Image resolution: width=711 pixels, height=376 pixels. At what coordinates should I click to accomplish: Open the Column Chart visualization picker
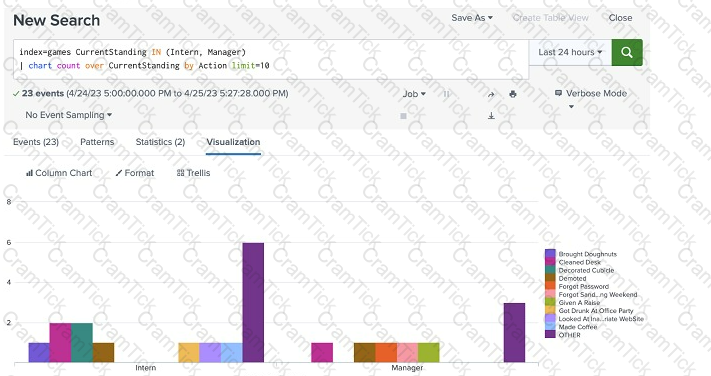59,173
